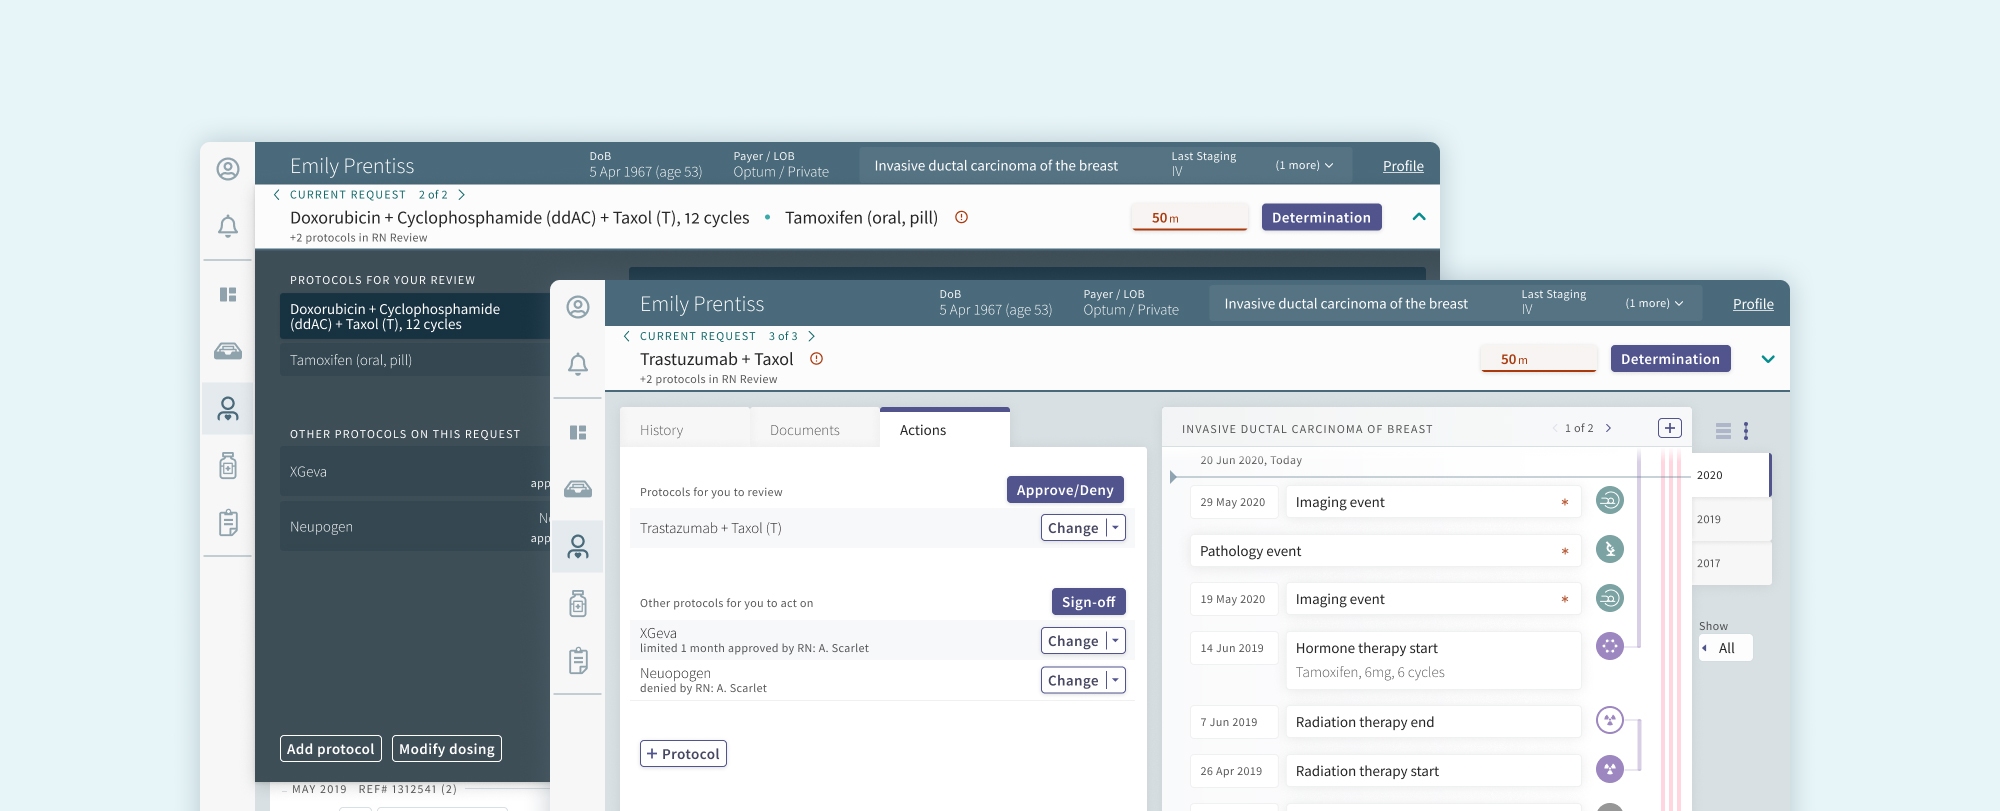2000x811 pixels.
Task: Open the medication bottle icon in front sidebar
Action: coord(578,603)
